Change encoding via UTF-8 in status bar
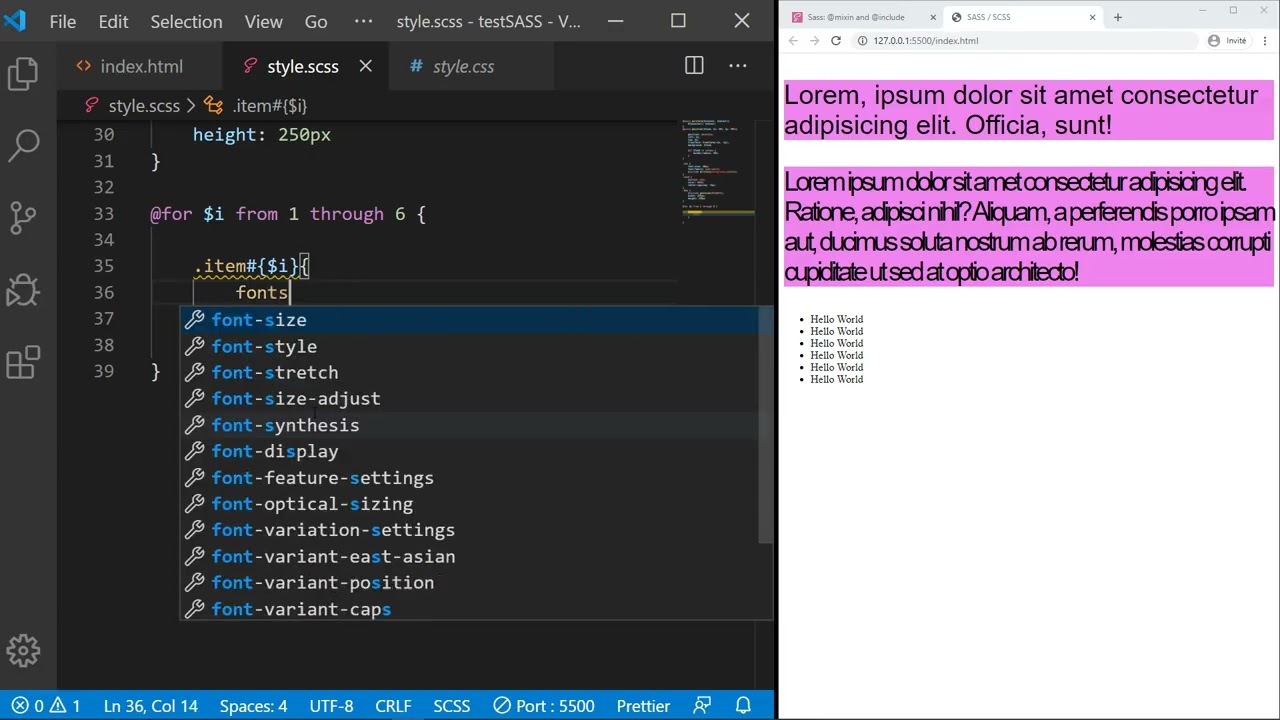 [331, 706]
